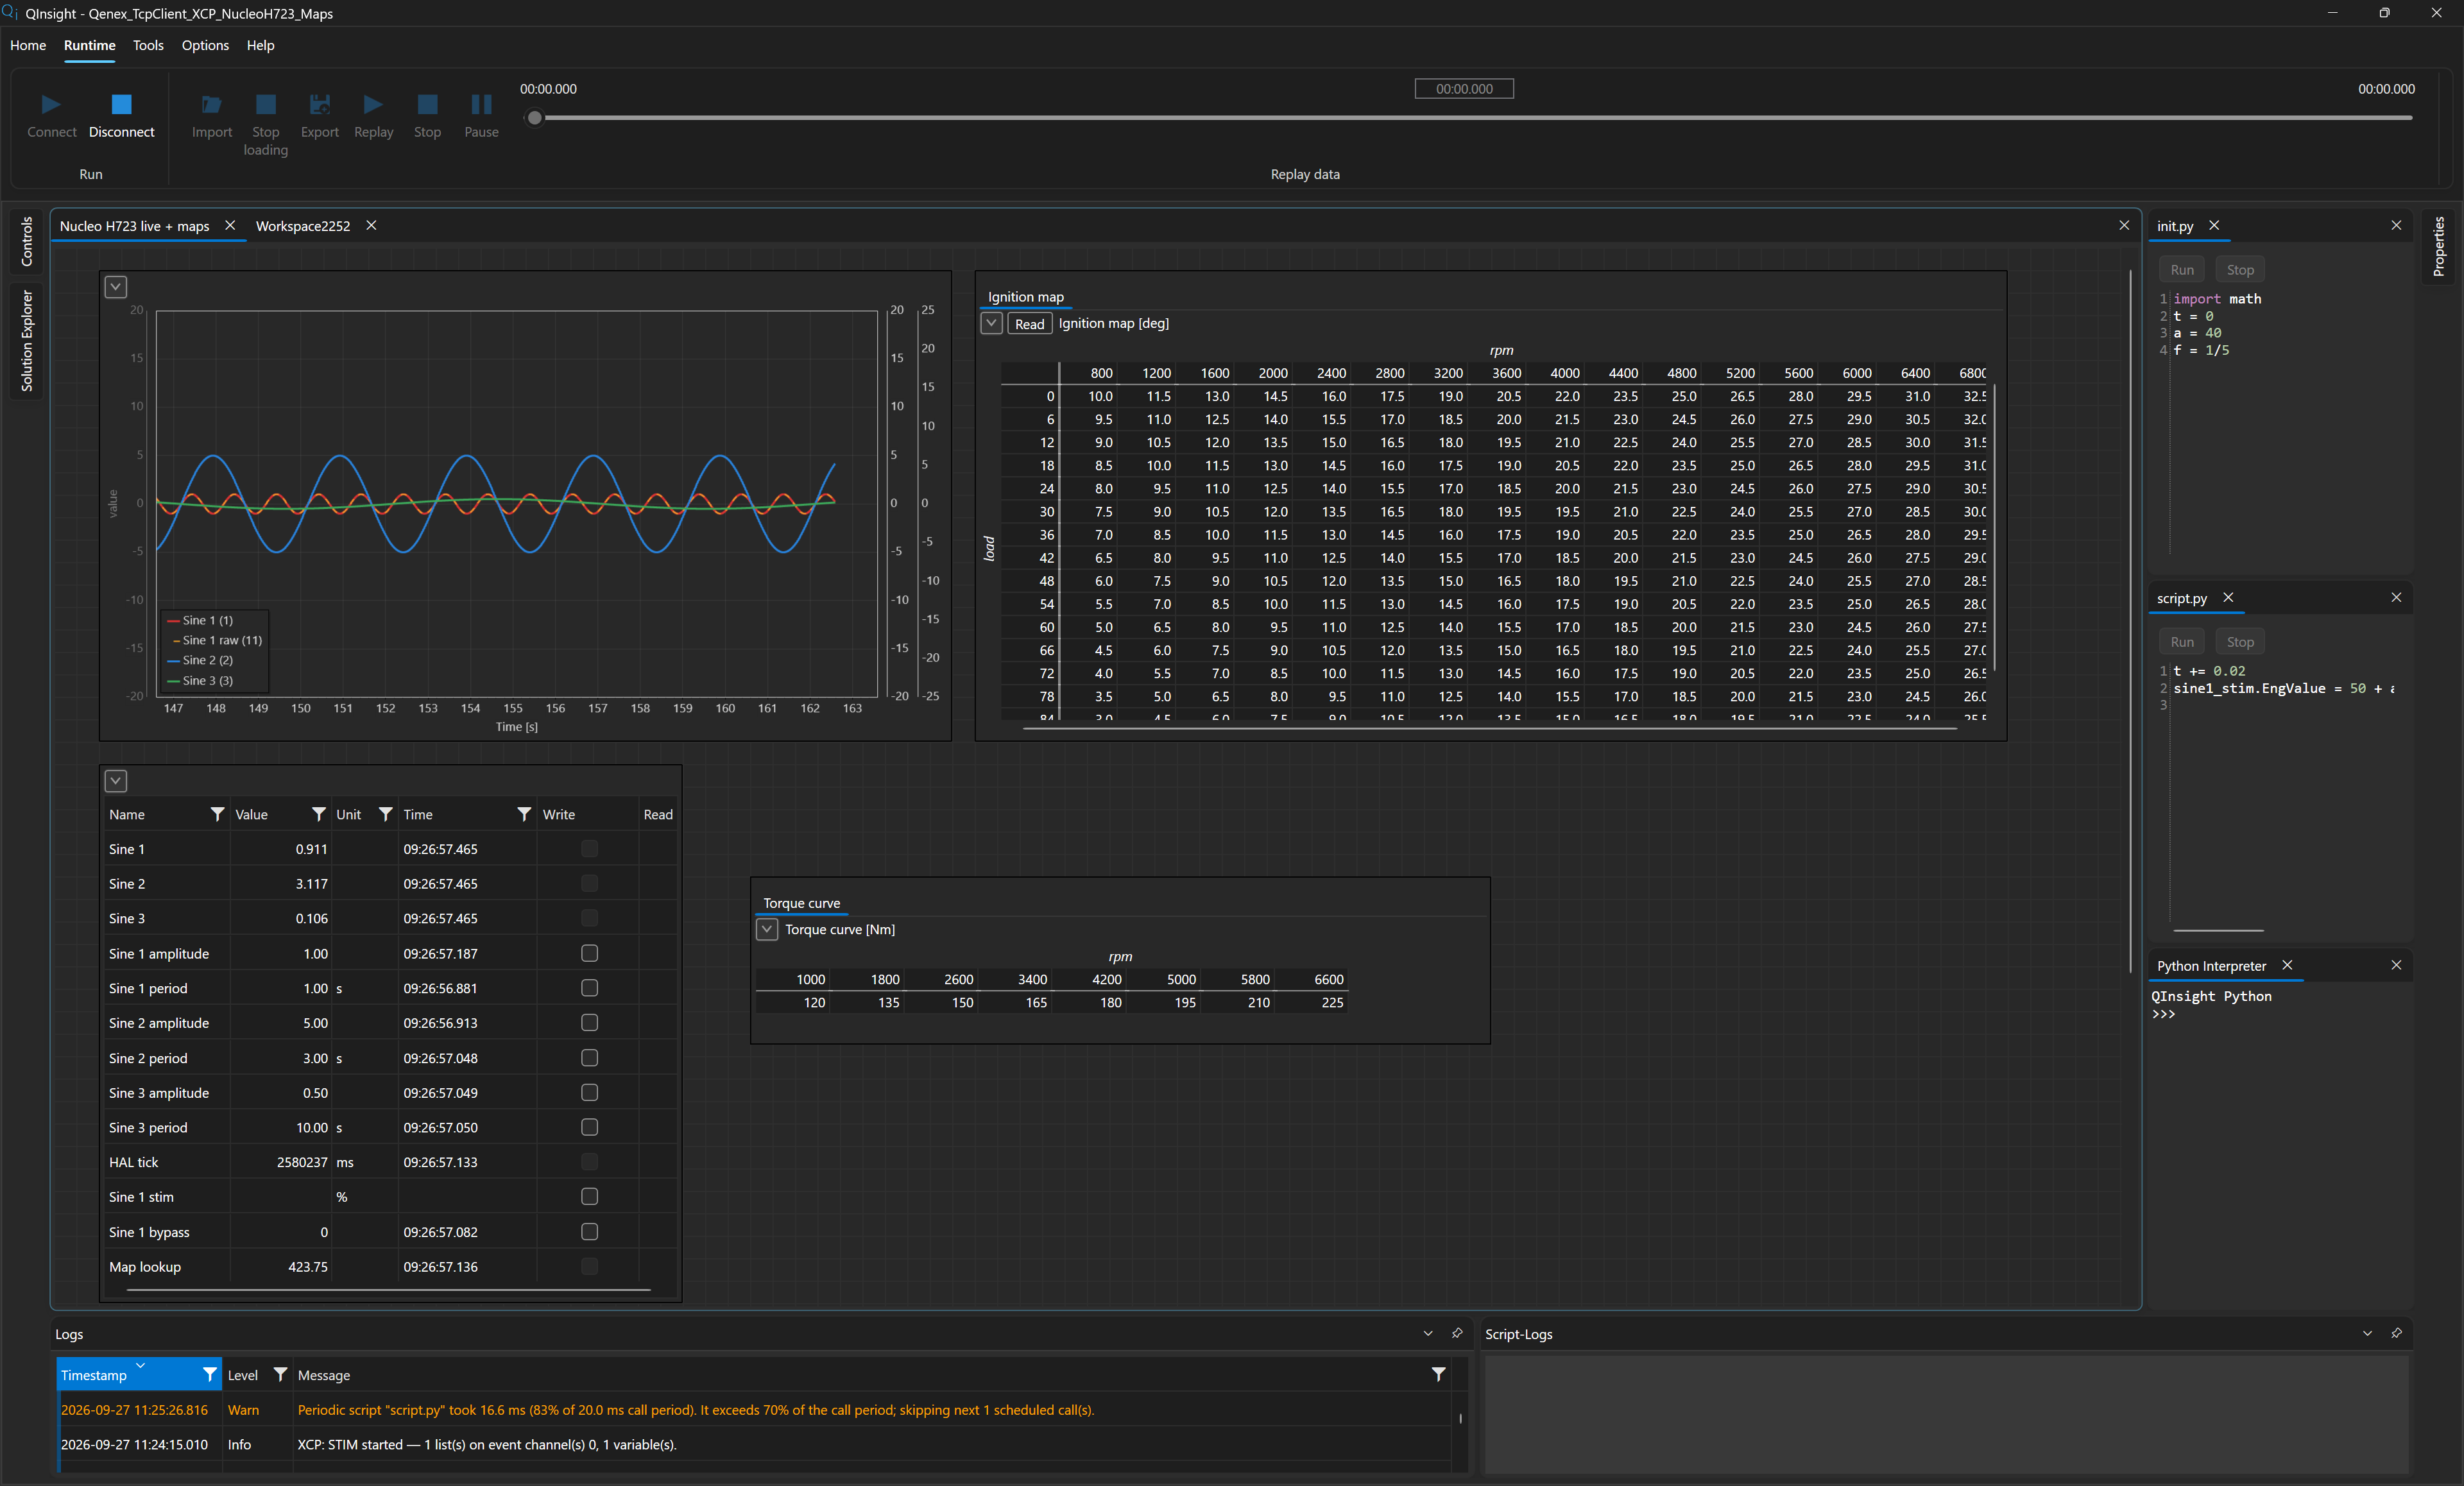2464x1486 pixels.
Task: Tick Write checkbox for Sine 1 stim
Action: click(x=589, y=1196)
